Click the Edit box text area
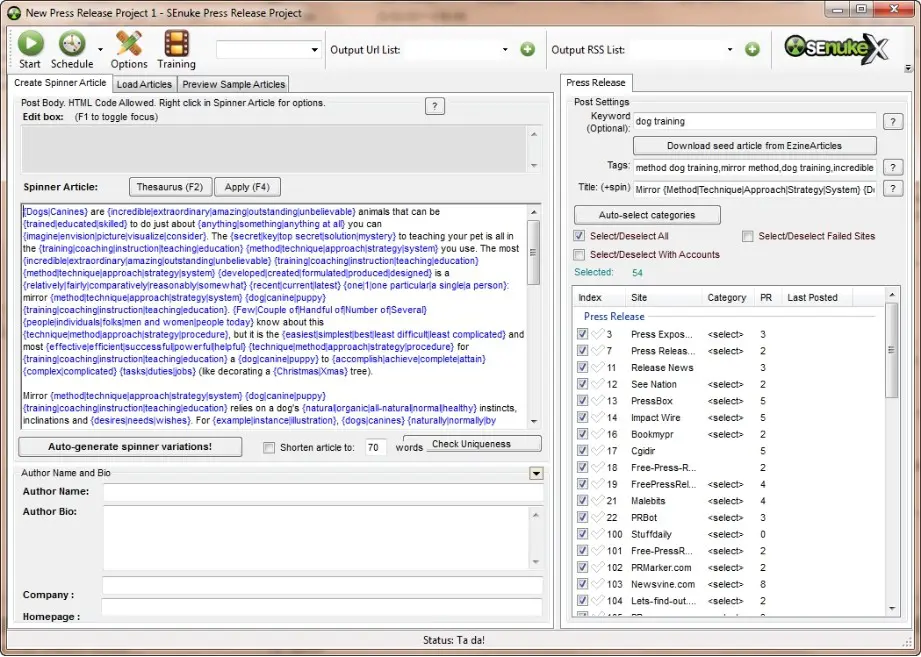This screenshot has width=921, height=657. pos(274,149)
